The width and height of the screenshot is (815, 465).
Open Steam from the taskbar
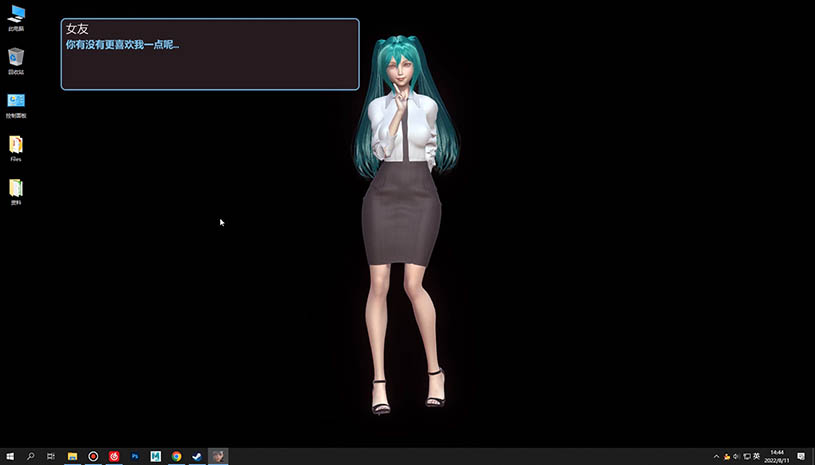coord(197,456)
